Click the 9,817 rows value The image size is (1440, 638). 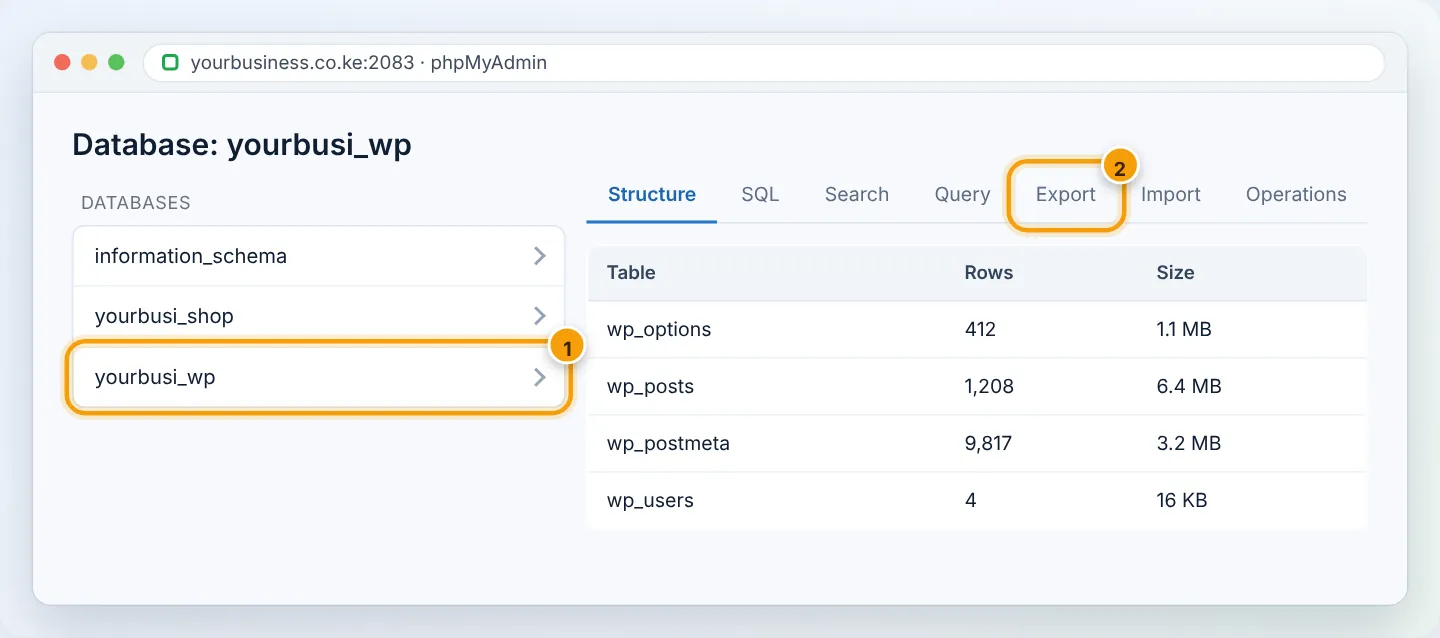(x=989, y=443)
